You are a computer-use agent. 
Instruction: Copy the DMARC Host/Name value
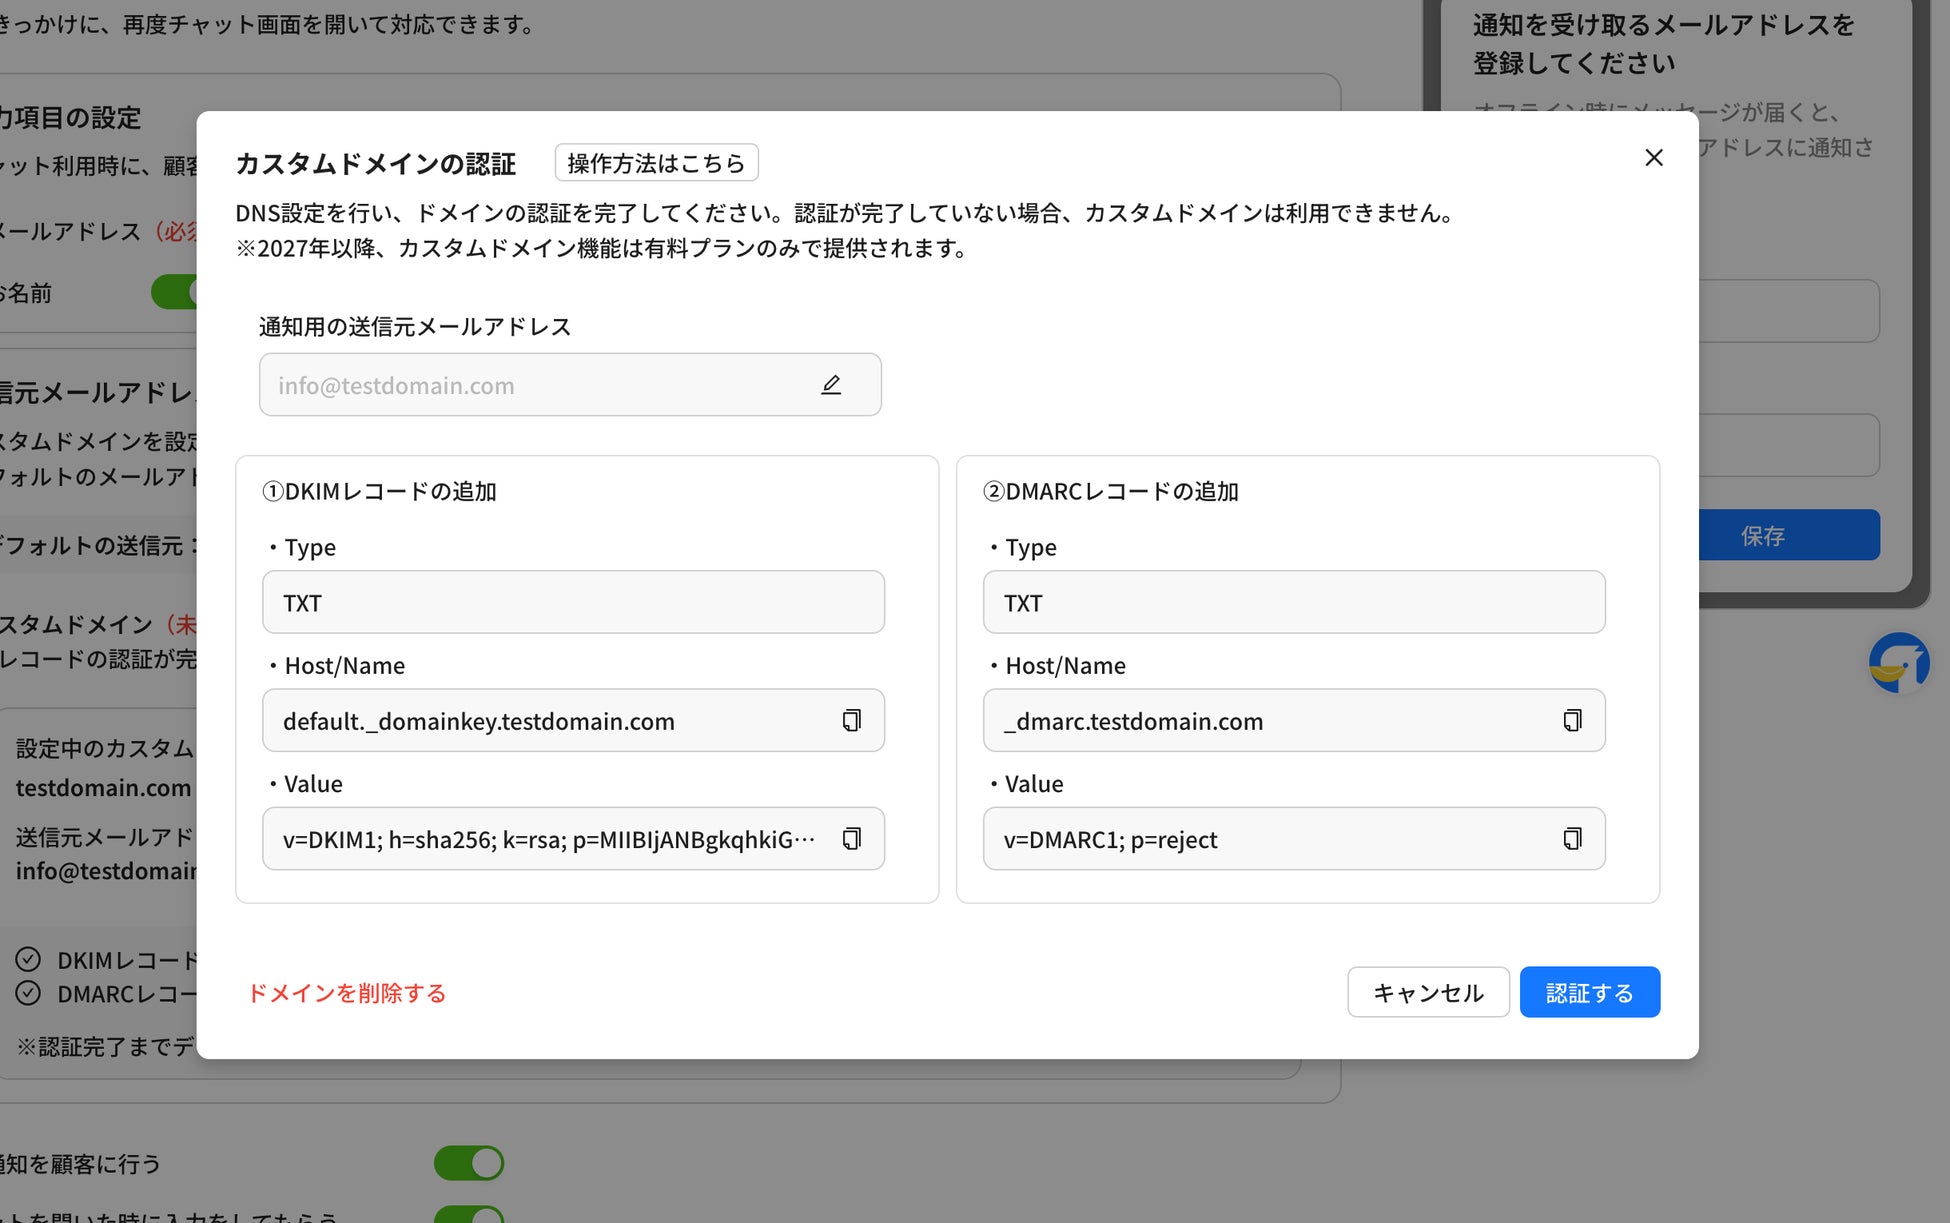[1572, 721]
